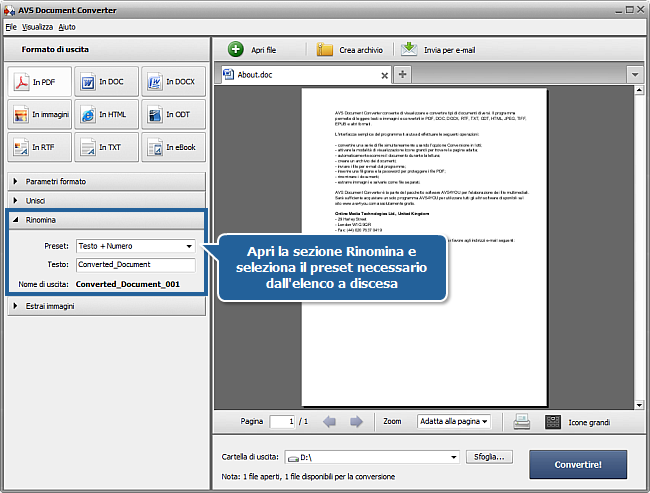
Task: Expand the Parametri formato section
Action: (x=107, y=182)
